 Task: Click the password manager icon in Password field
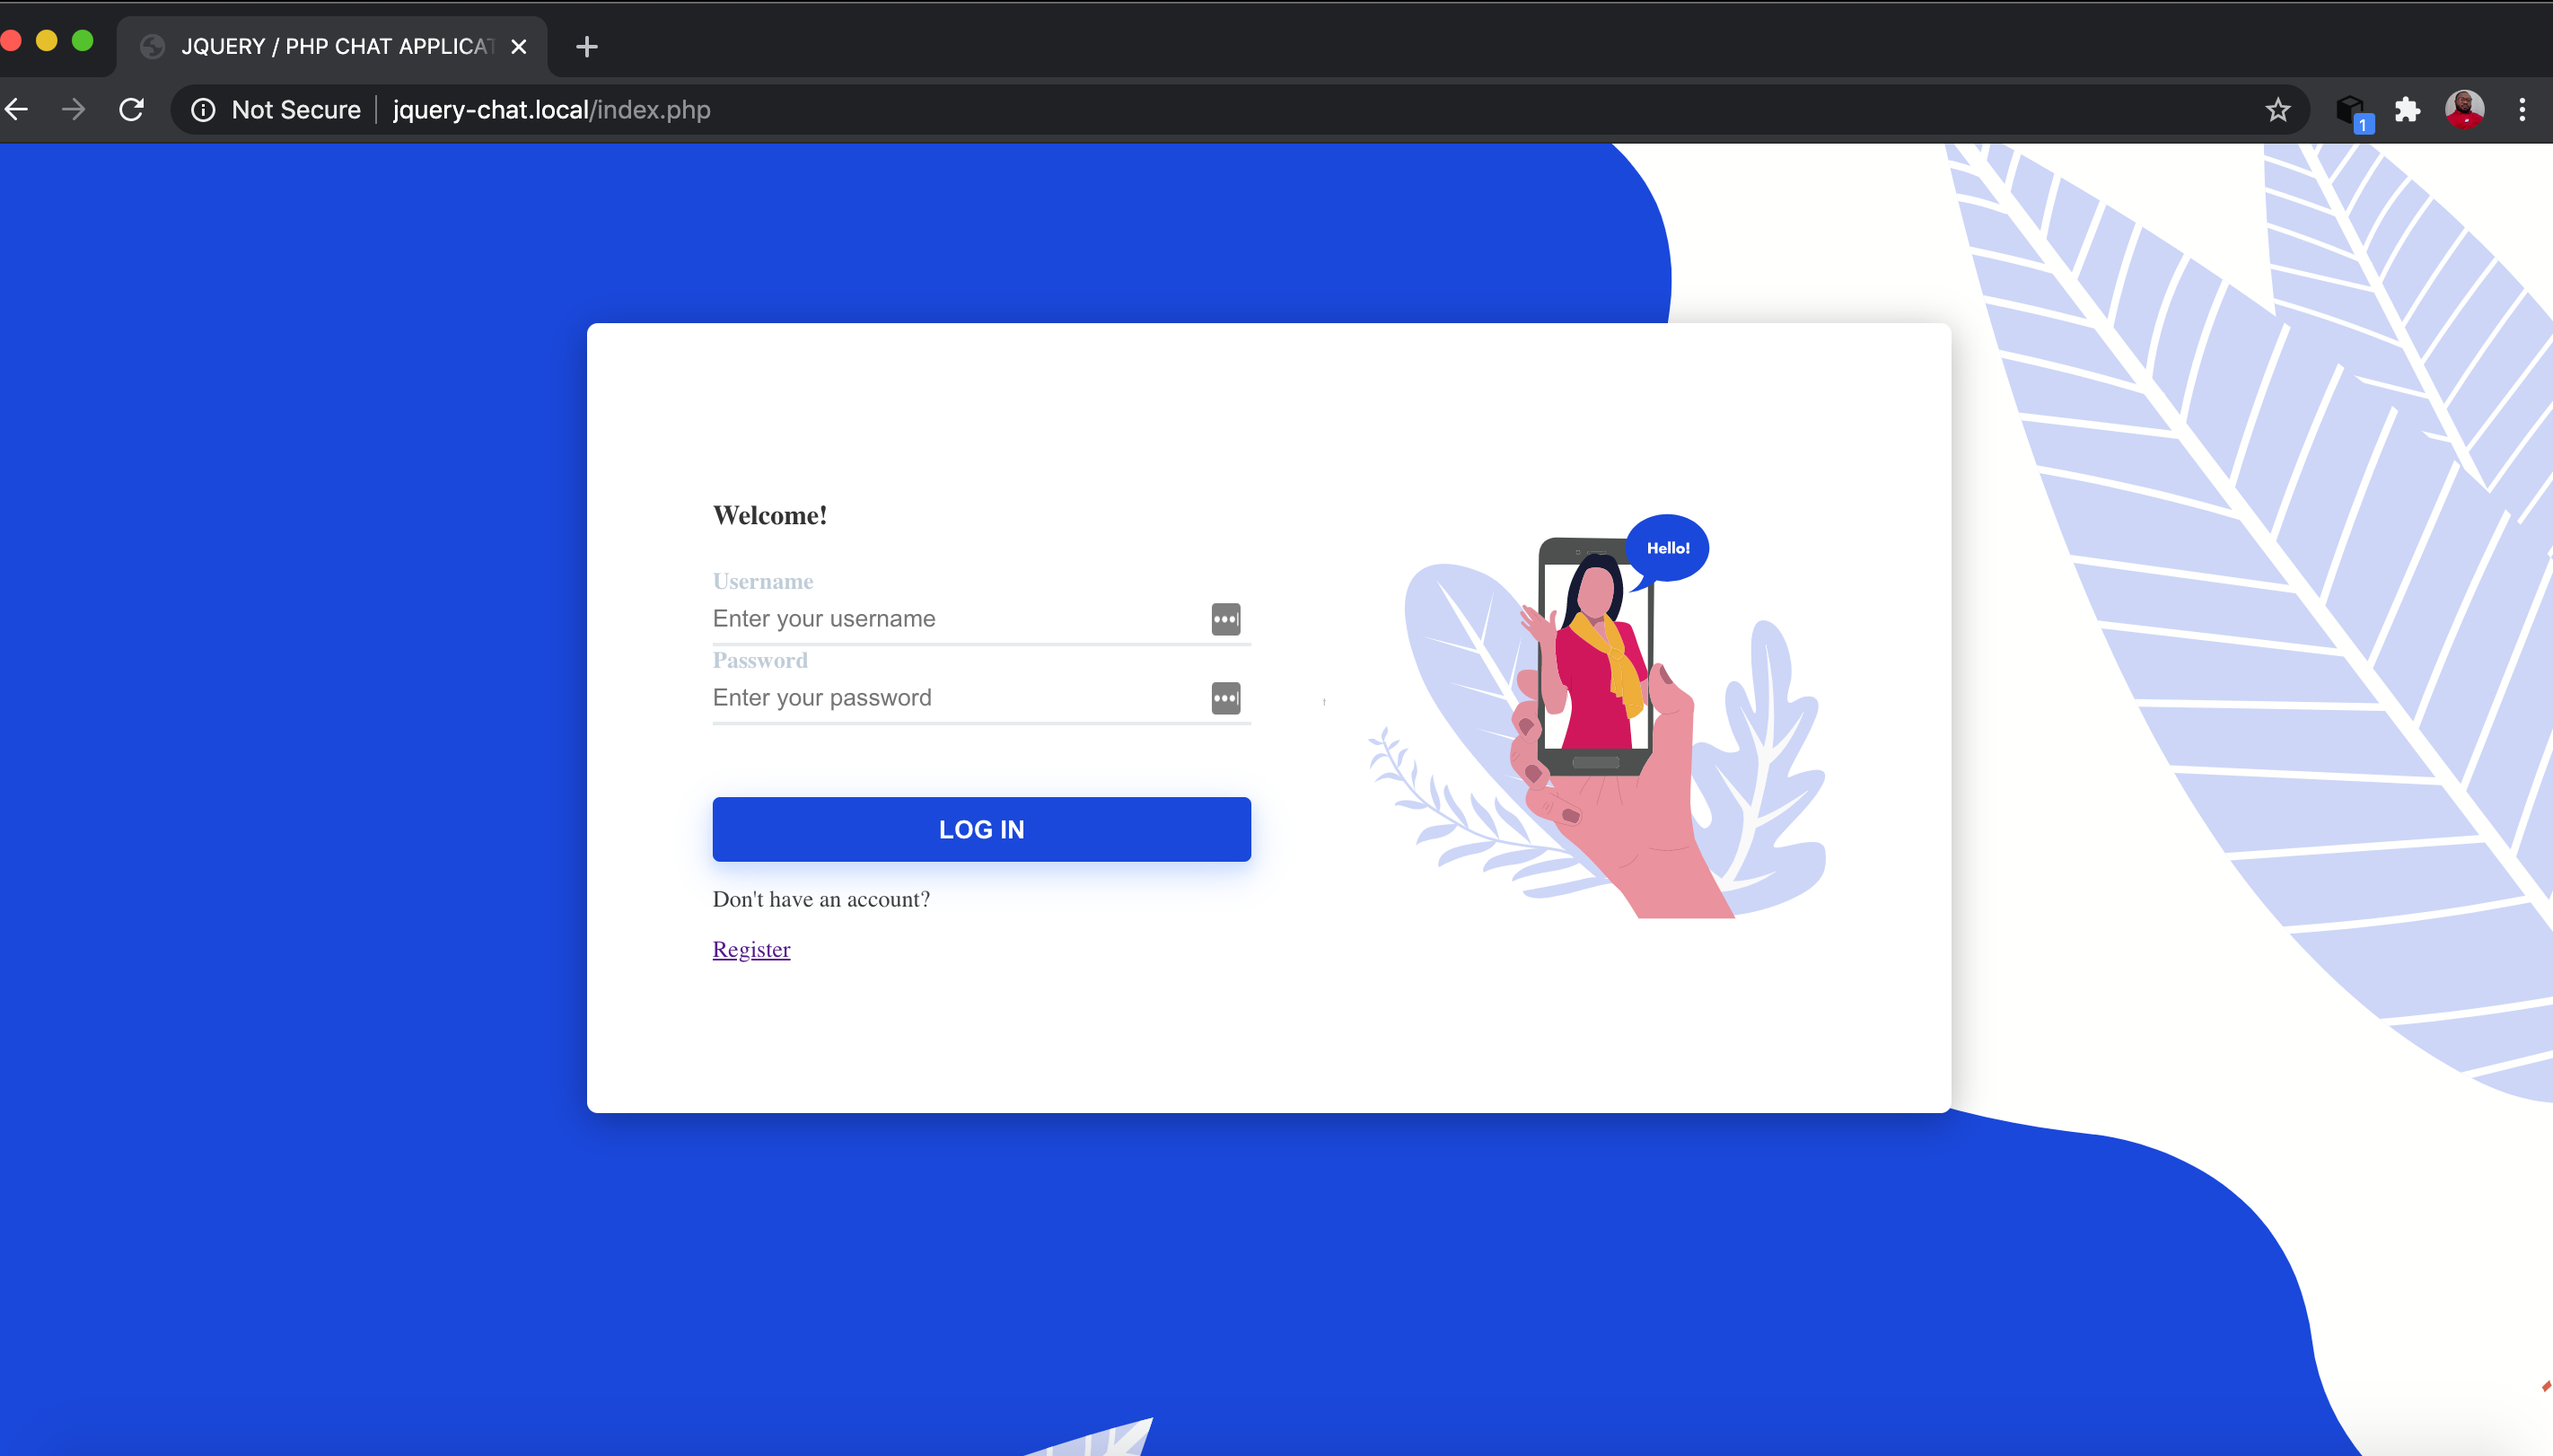(x=1225, y=698)
